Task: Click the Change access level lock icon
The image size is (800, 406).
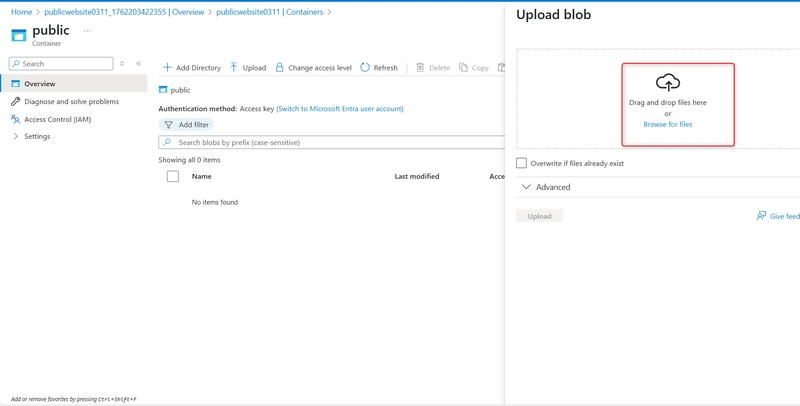Action: click(x=279, y=68)
